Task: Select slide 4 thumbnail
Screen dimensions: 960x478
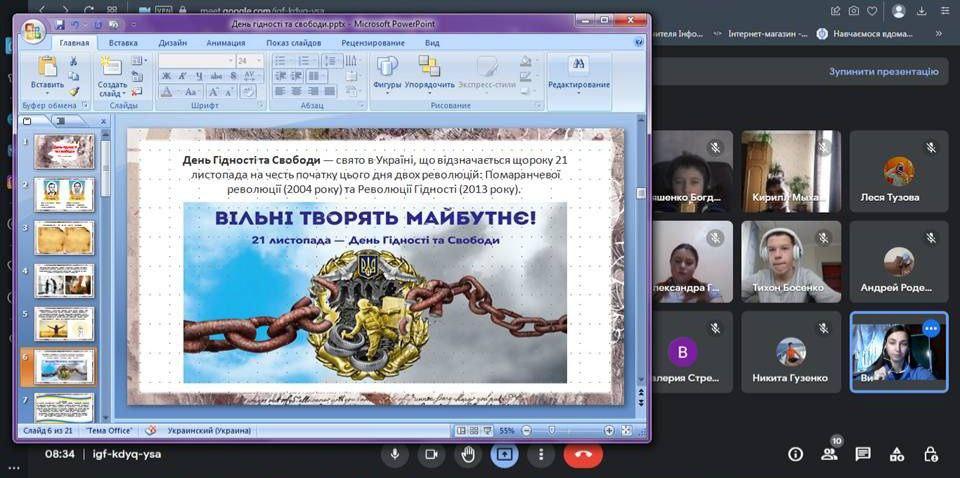Action: tap(64, 280)
